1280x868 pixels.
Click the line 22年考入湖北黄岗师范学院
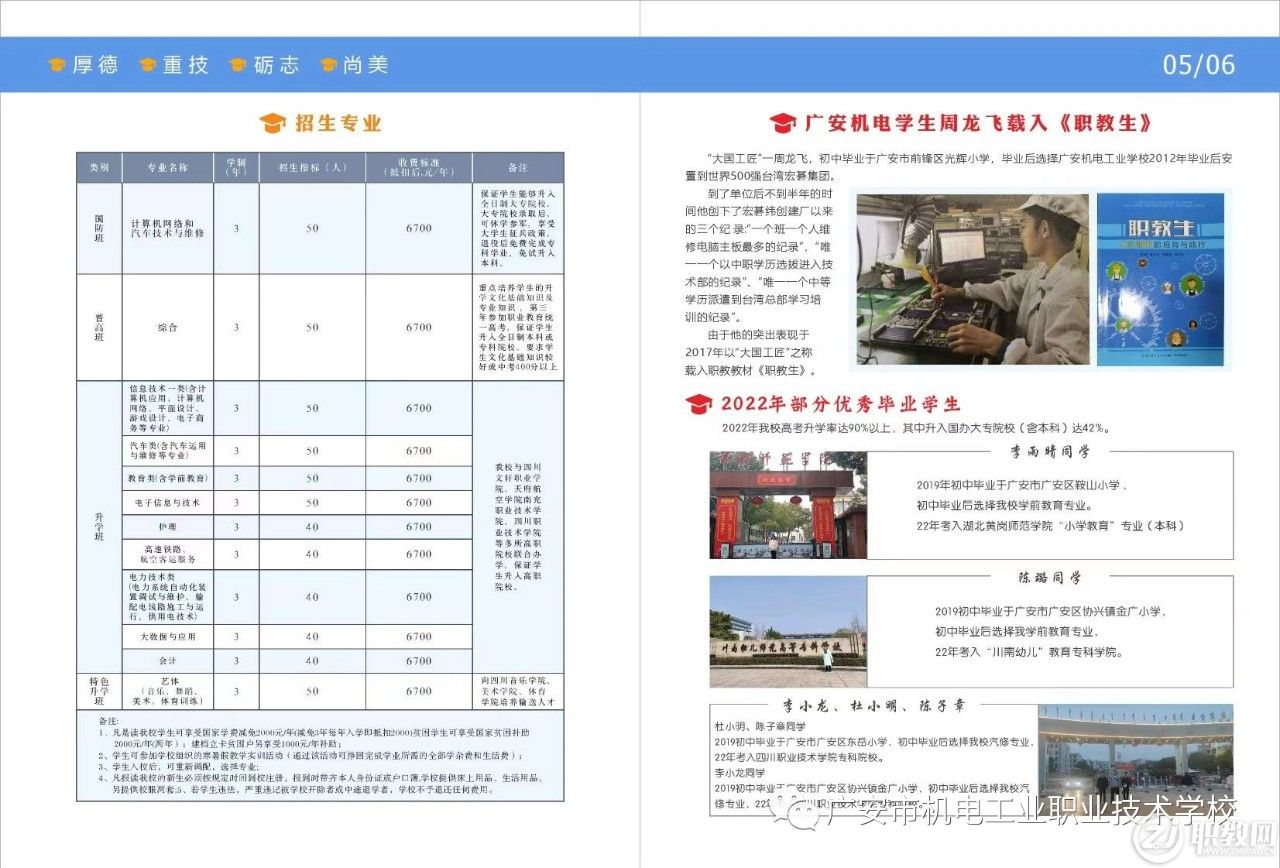[1050, 525]
